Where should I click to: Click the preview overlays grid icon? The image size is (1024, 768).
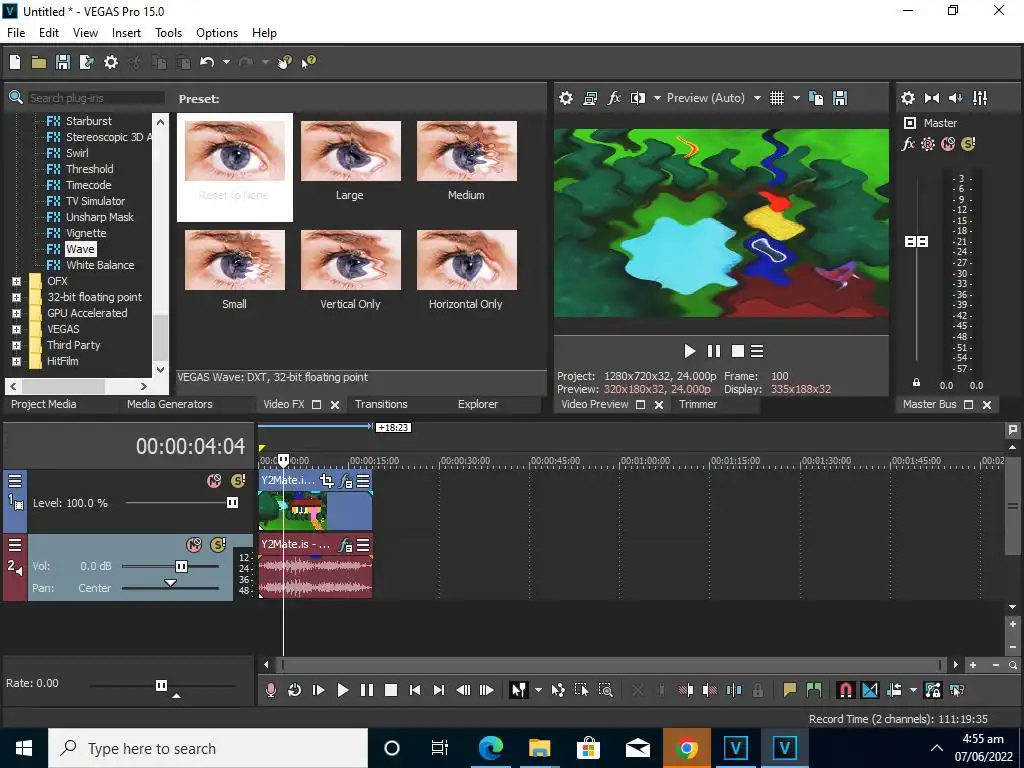776,98
